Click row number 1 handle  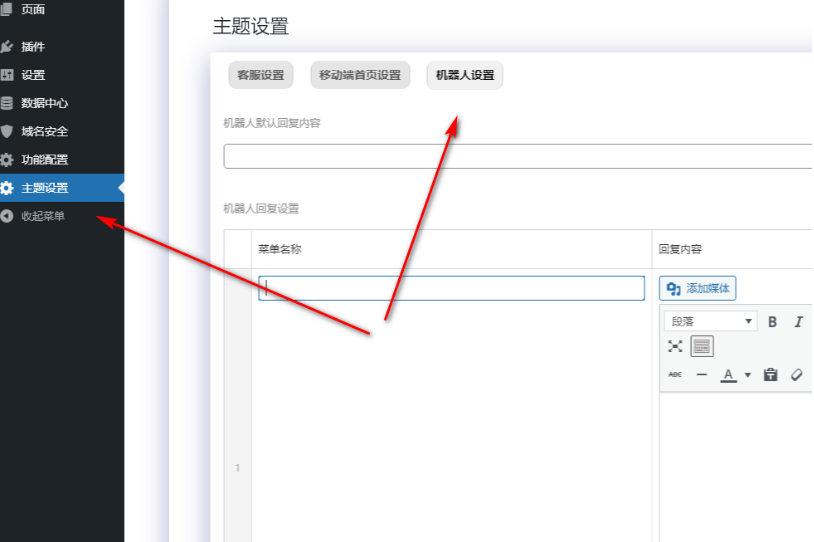[238, 468]
